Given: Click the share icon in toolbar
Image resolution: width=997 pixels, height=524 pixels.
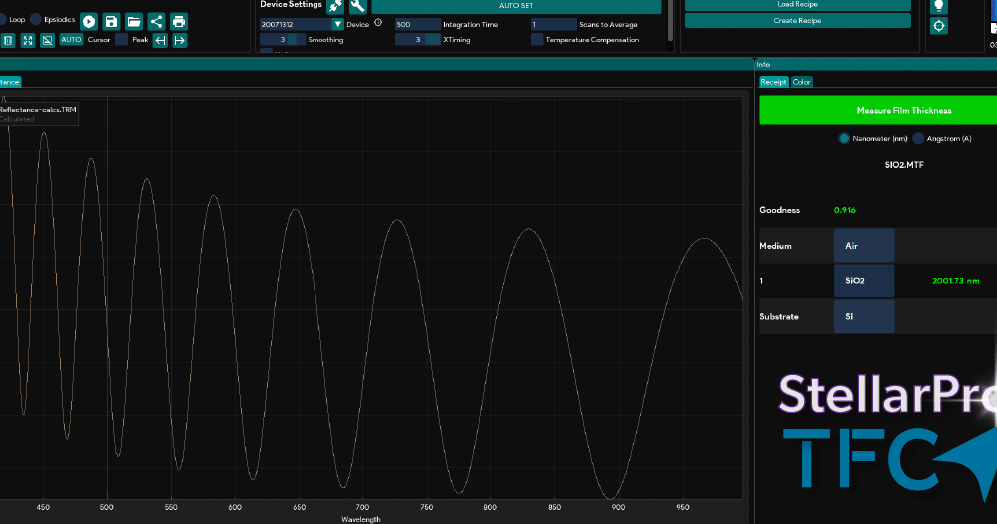Looking at the screenshot, I should [x=156, y=21].
